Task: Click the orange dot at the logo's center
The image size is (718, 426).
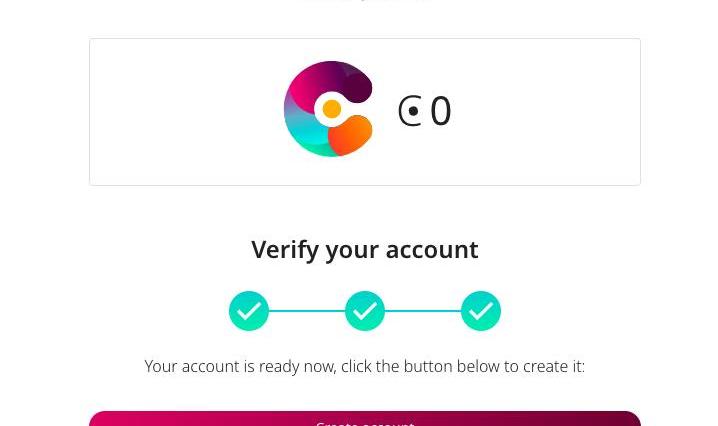Action: coord(332,109)
